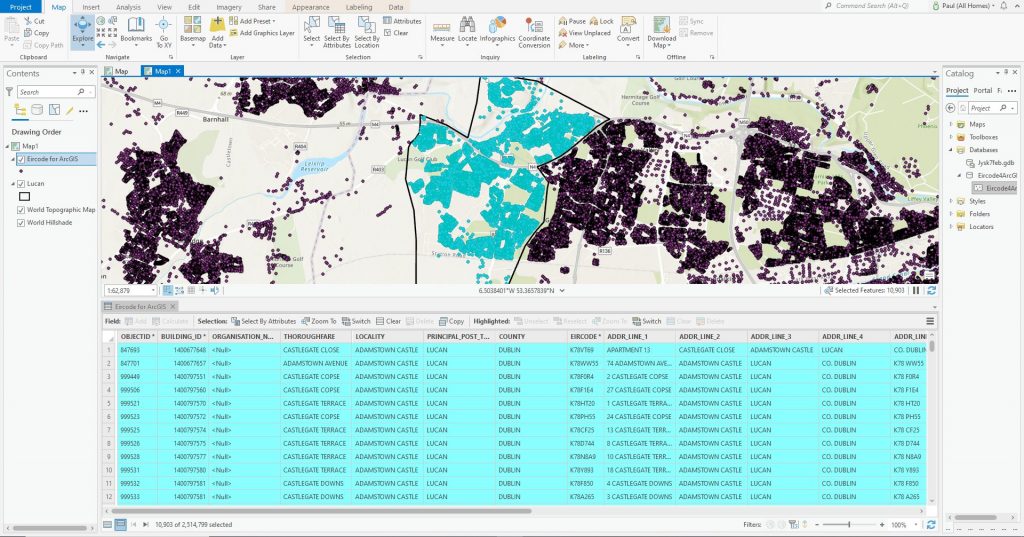
Task: Adjust the table zoom slider
Action: pyautogui.click(x=849, y=525)
